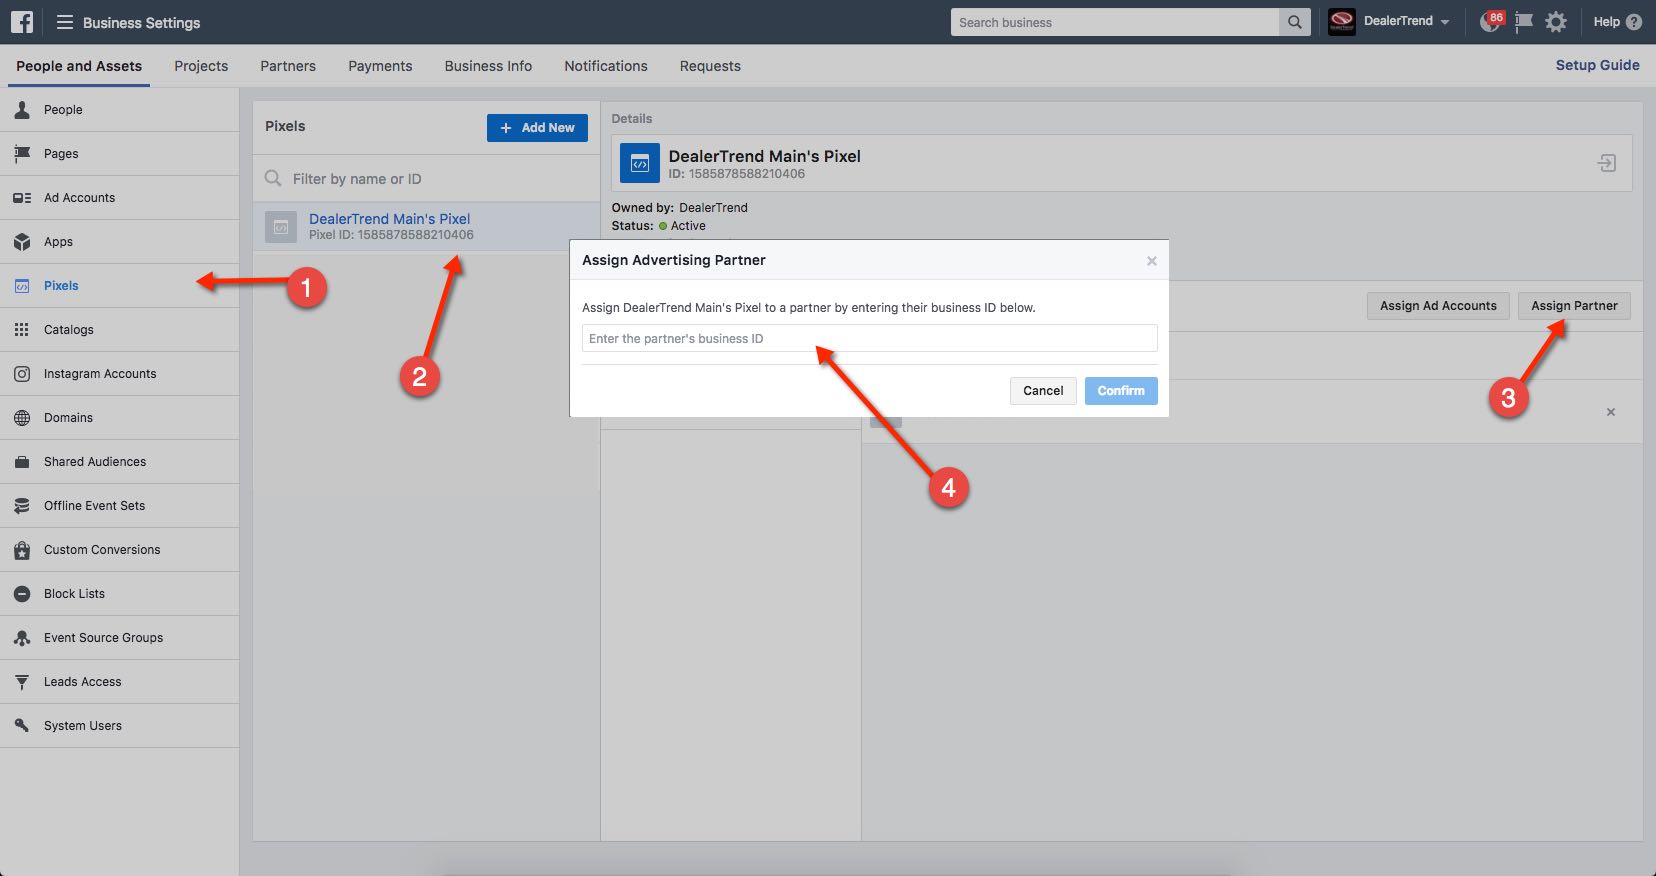The height and width of the screenshot is (876, 1656).
Task: Click the DealerTrend business logo thumbnail
Action: tap(1342, 22)
